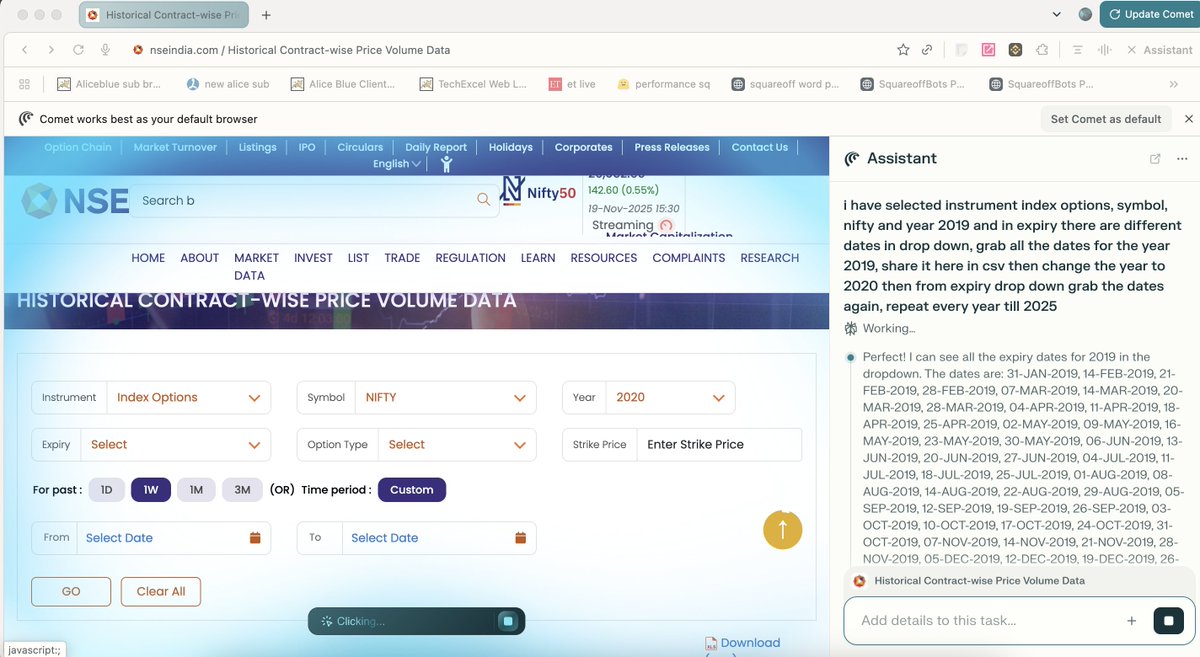1200x657 pixels.
Task: Select the 3M past period option
Action: [x=242, y=490]
